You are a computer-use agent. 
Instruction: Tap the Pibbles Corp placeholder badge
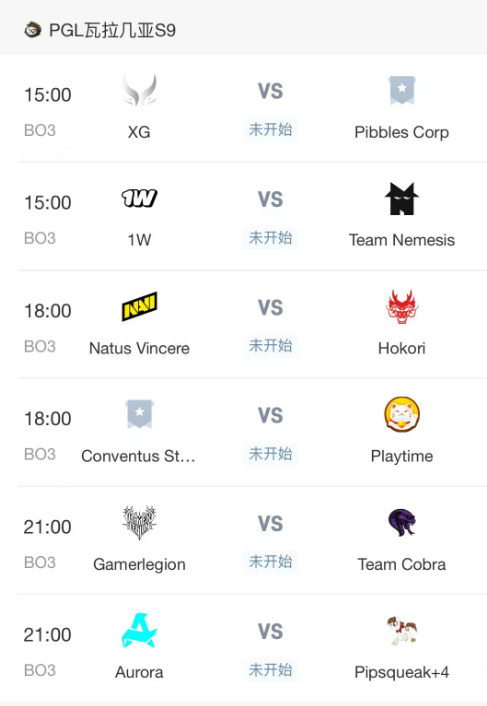(402, 90)
